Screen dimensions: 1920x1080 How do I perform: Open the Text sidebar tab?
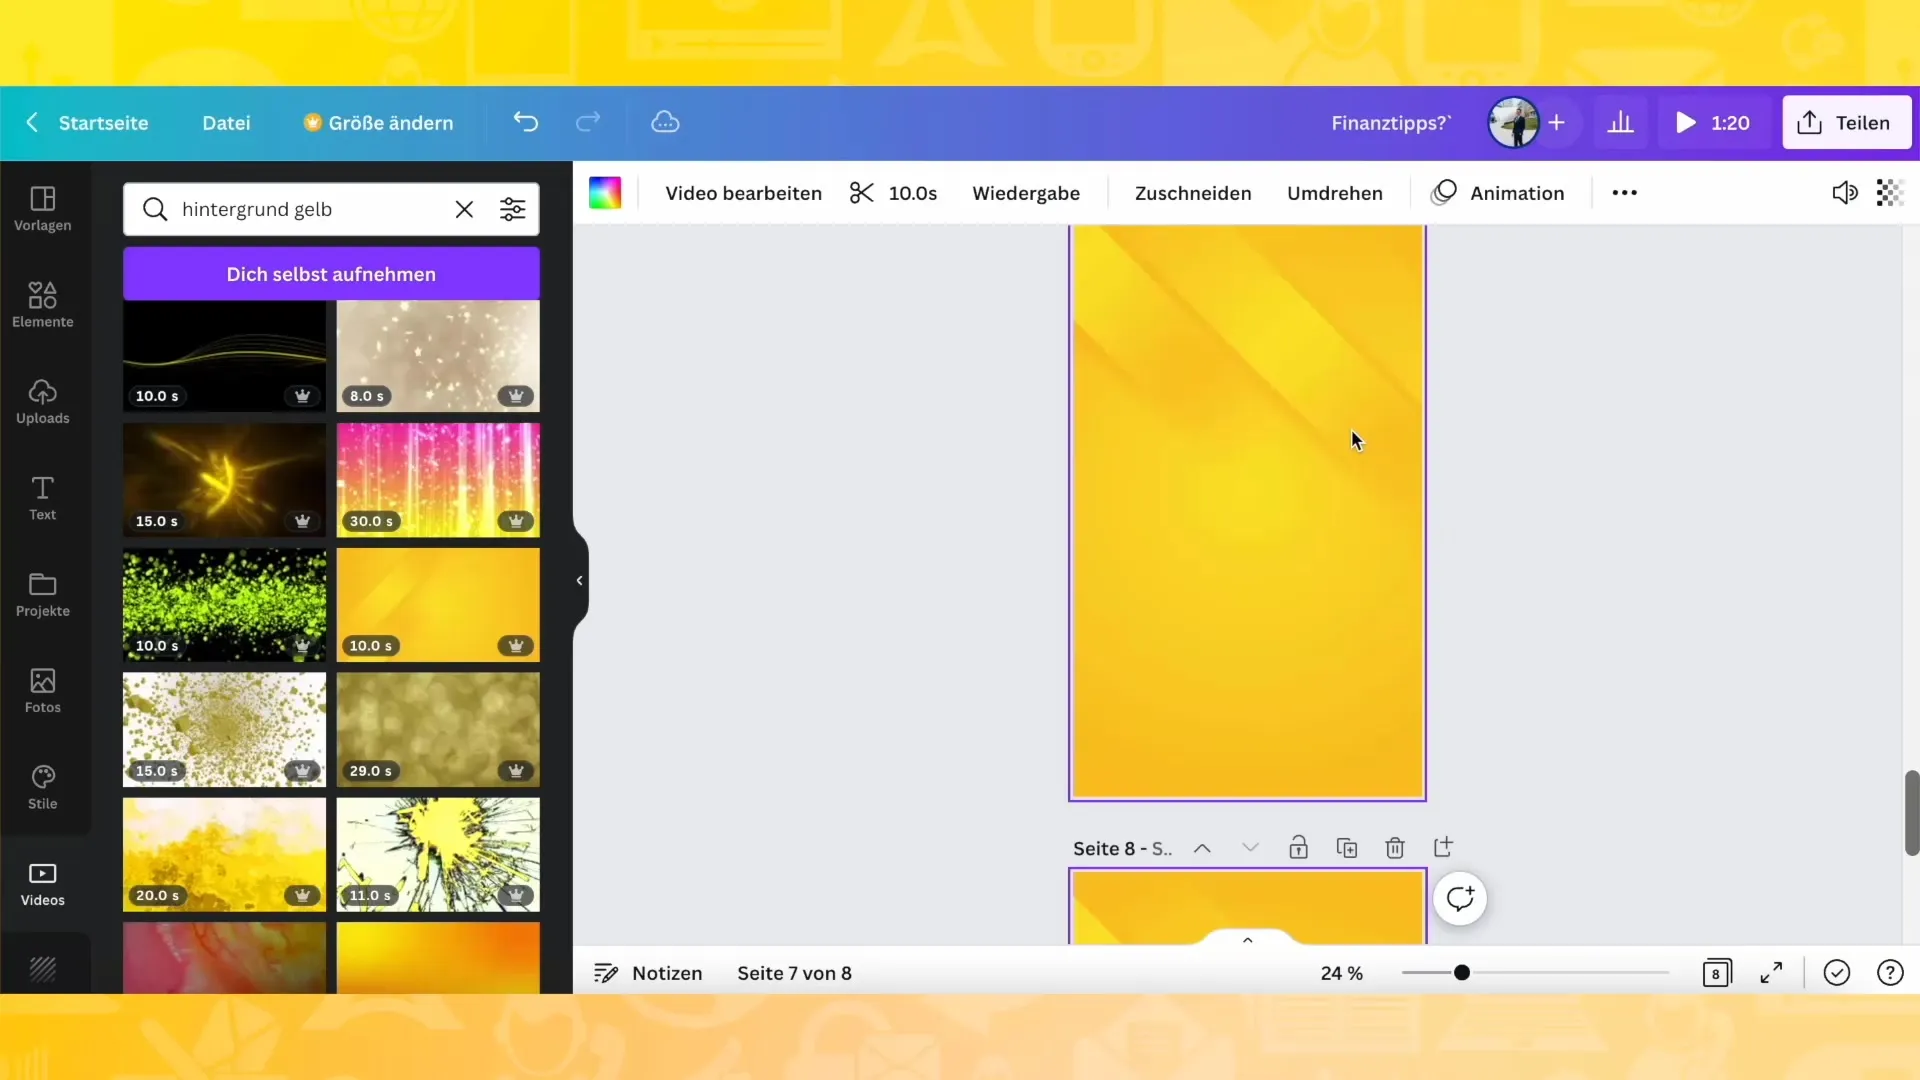click(x=42, y=497)
